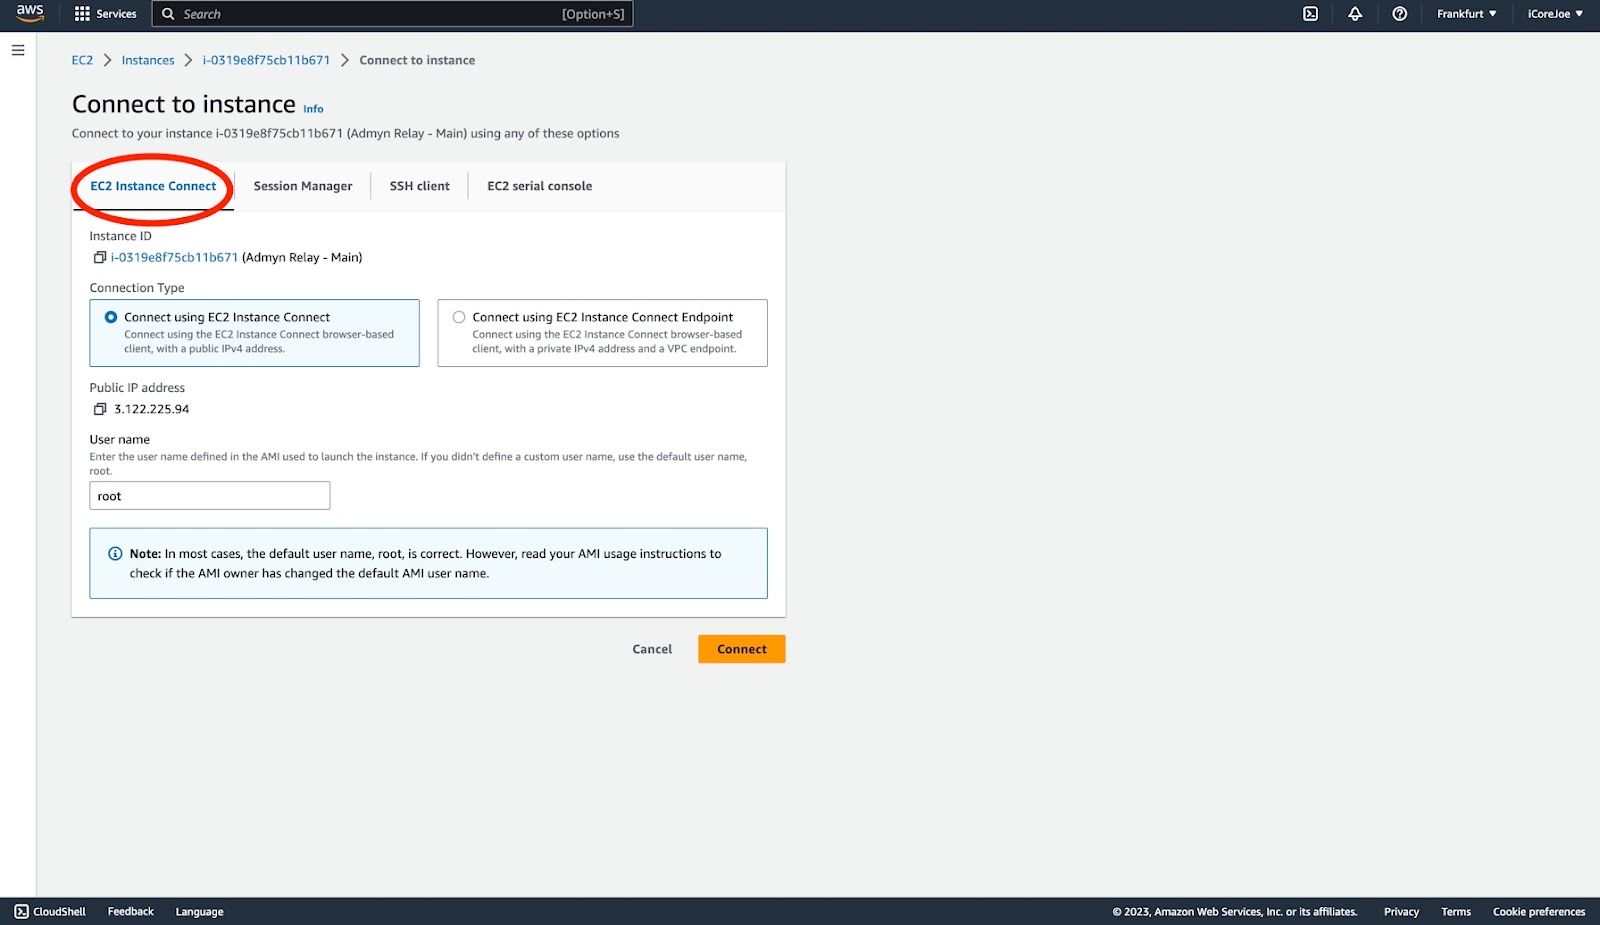Select Connect using EC2 Instance Connect Endpoint radio

click(459, 317)
